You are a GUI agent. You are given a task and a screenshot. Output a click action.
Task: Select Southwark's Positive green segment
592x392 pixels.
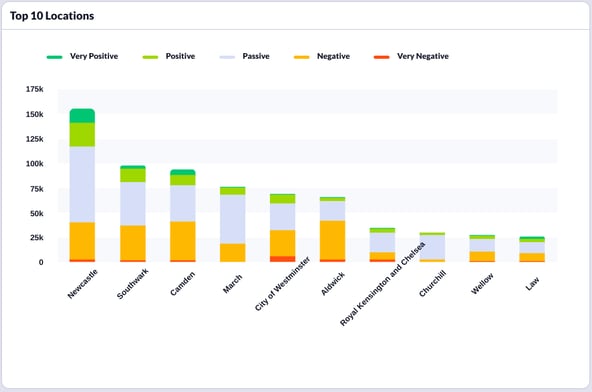pos(133,175)
